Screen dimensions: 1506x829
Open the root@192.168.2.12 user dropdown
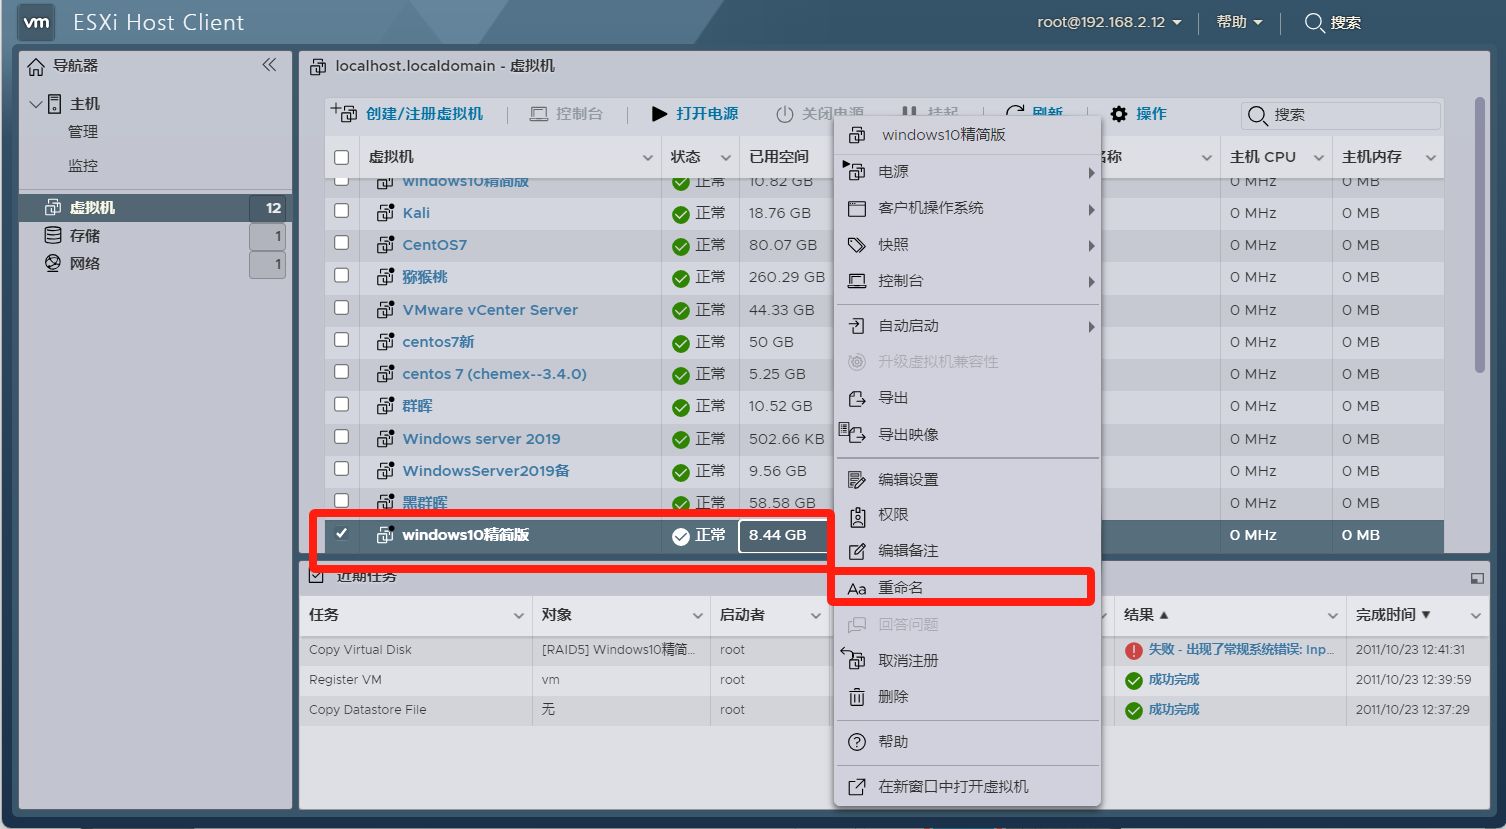click(x=1109, y=22)
